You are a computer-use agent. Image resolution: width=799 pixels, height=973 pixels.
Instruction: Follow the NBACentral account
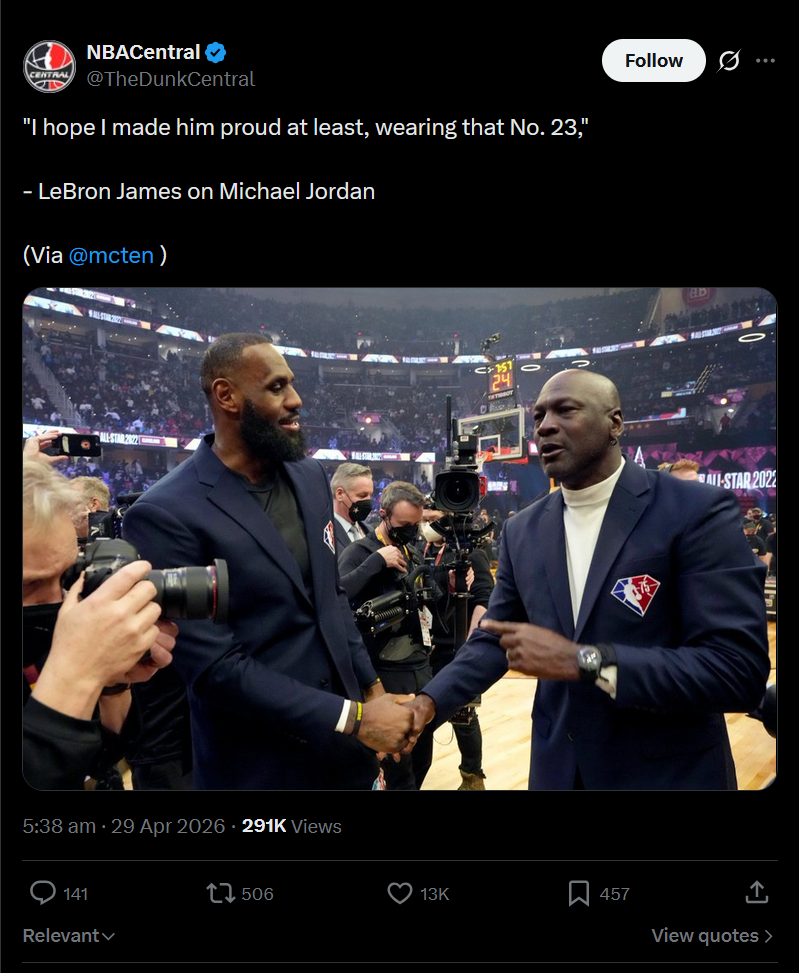(654, 61)
